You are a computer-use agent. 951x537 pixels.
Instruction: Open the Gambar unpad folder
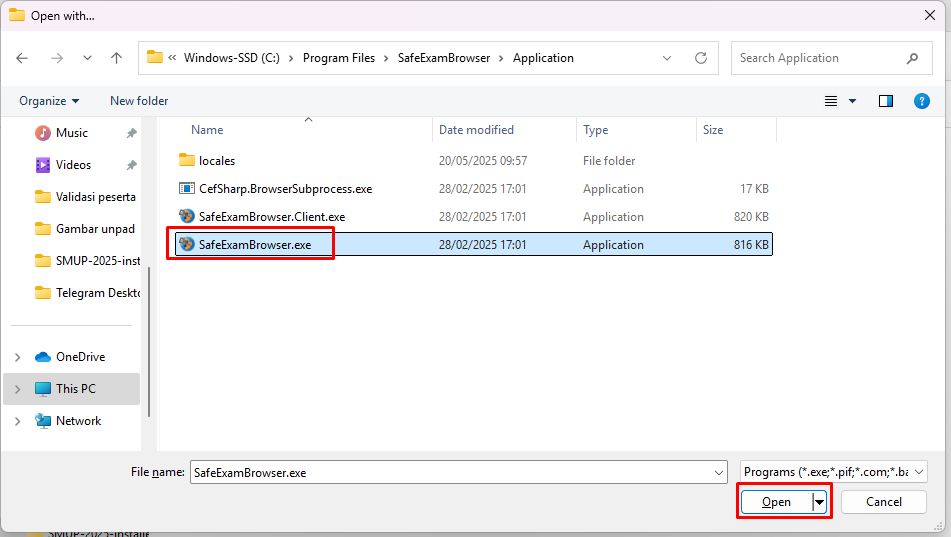tap(85, 229)
